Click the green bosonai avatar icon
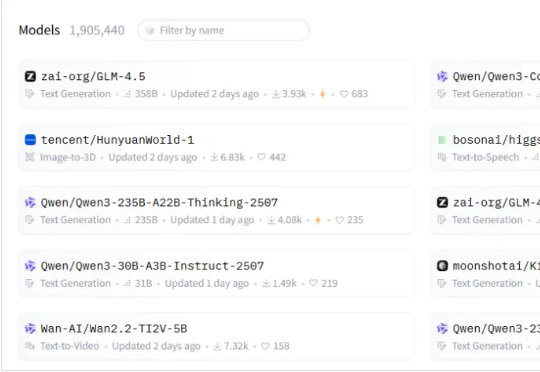Viewport: 540px width, 372px height. pyautogui.click(x=442, y=140)
